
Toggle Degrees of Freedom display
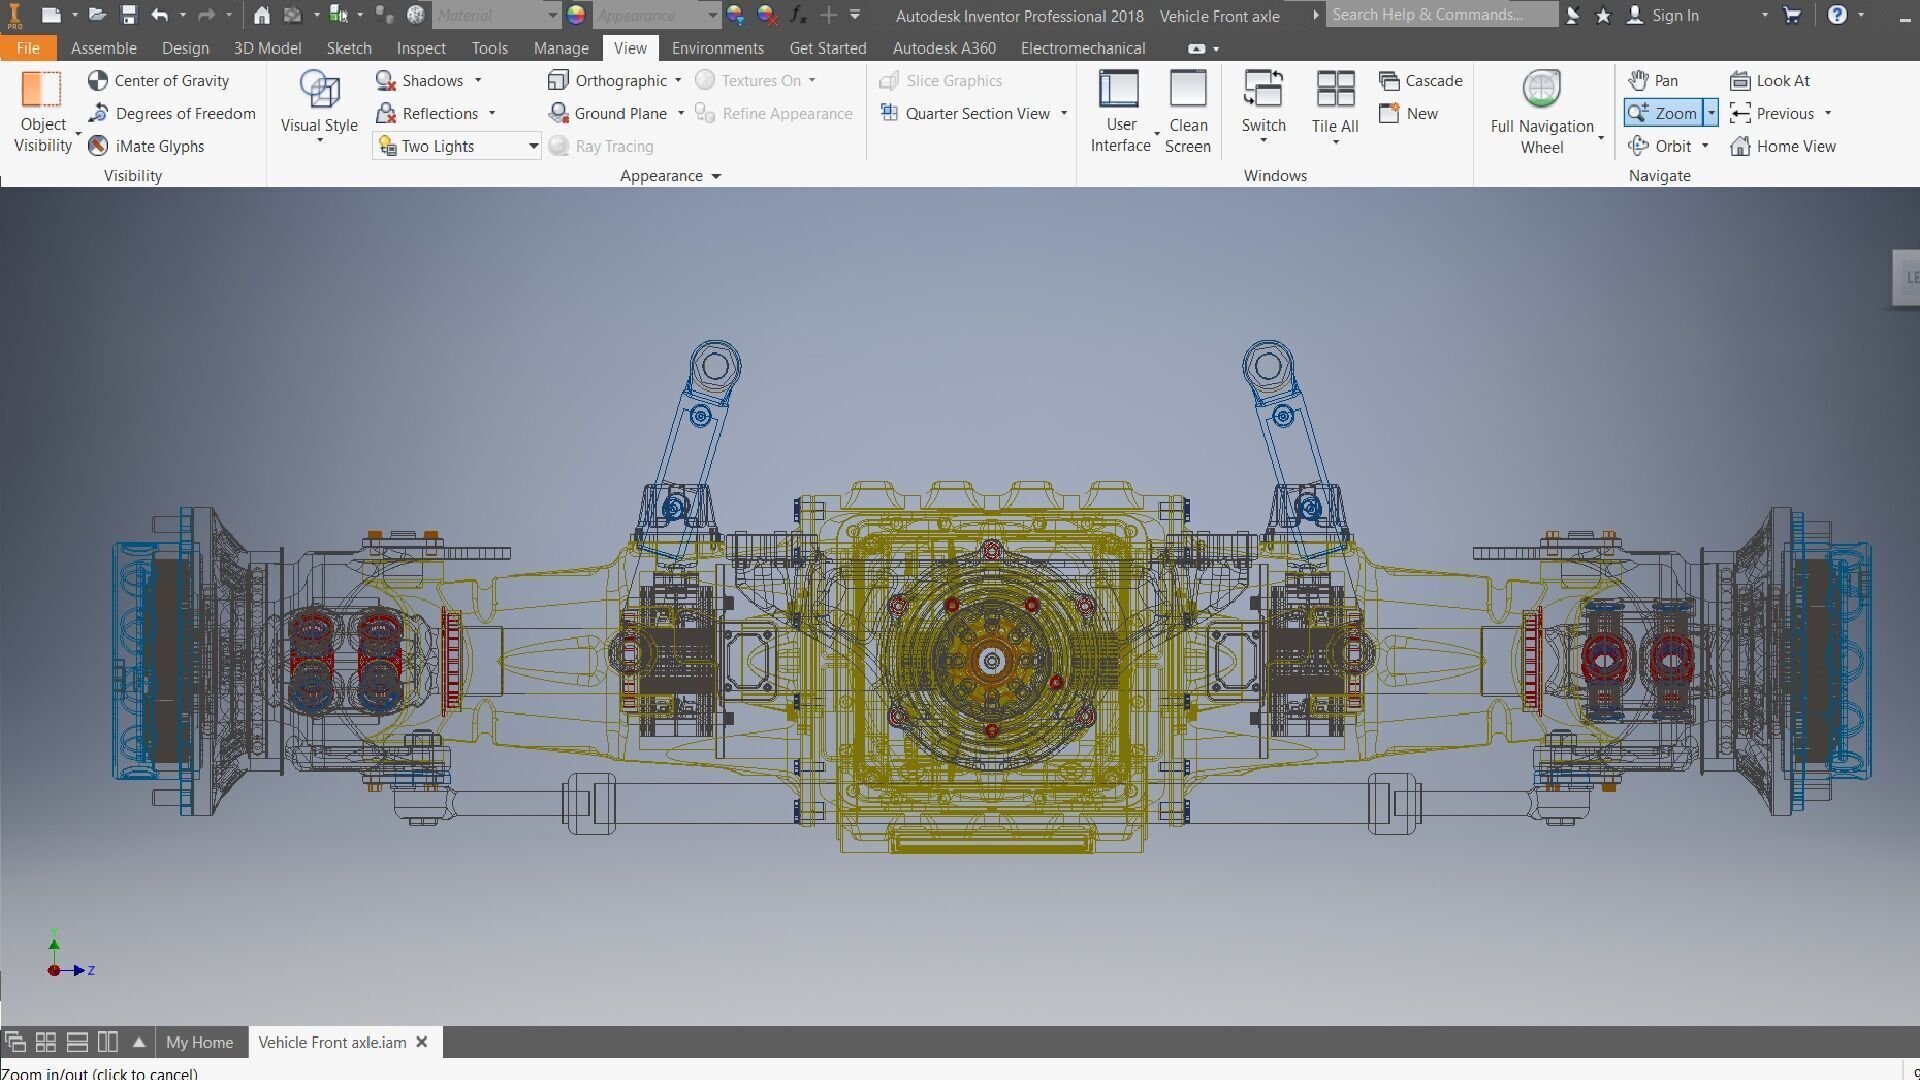pos(172,114)
